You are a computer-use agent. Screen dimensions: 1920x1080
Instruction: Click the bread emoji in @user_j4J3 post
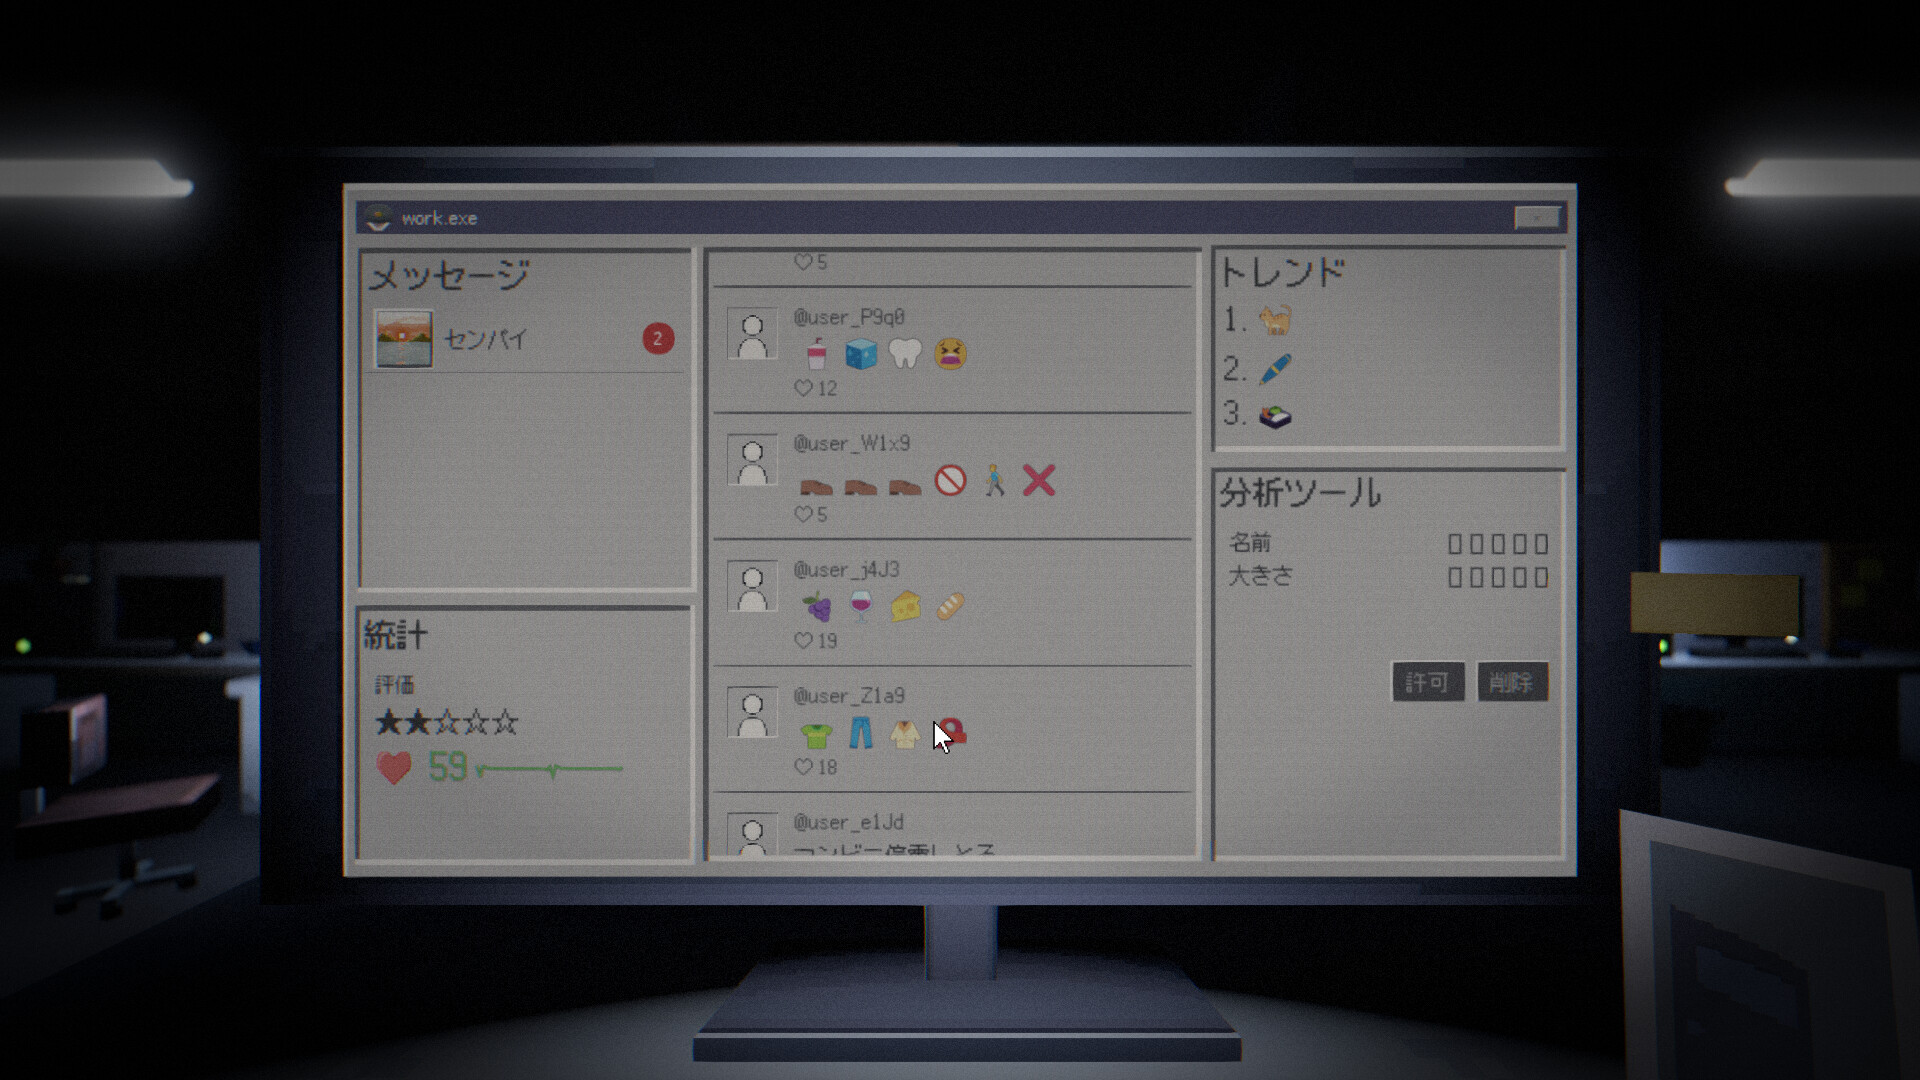950,606
